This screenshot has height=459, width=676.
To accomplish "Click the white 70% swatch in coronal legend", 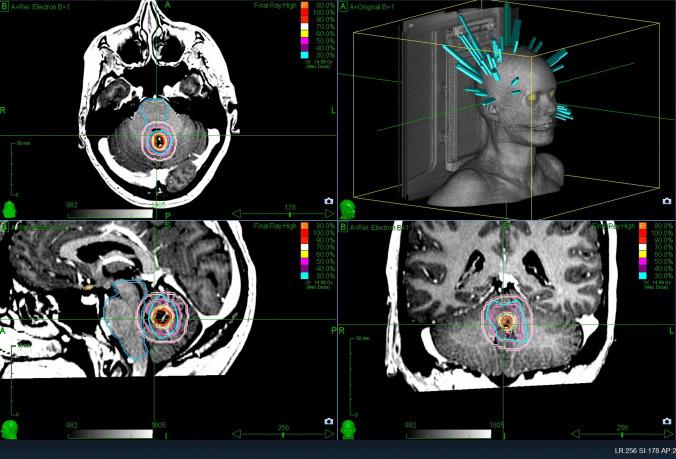I will point(642,247).
